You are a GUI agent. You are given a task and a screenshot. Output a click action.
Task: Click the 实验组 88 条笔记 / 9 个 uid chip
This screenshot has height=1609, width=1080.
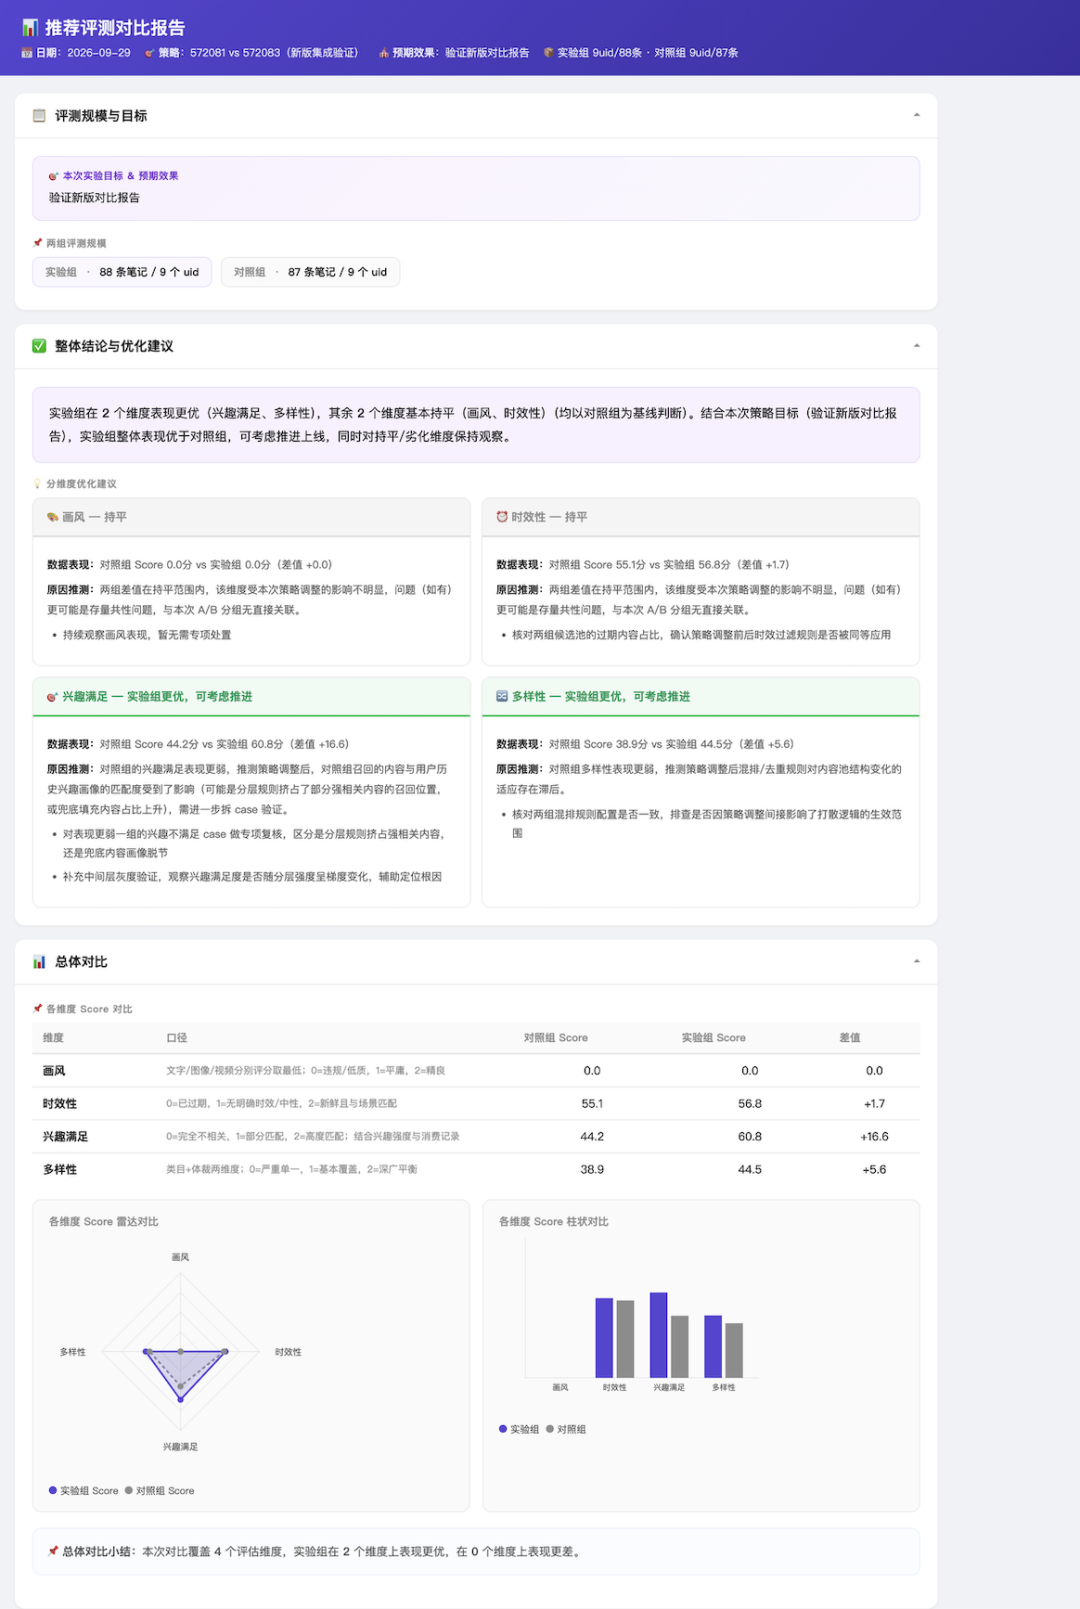coord(122,272)
